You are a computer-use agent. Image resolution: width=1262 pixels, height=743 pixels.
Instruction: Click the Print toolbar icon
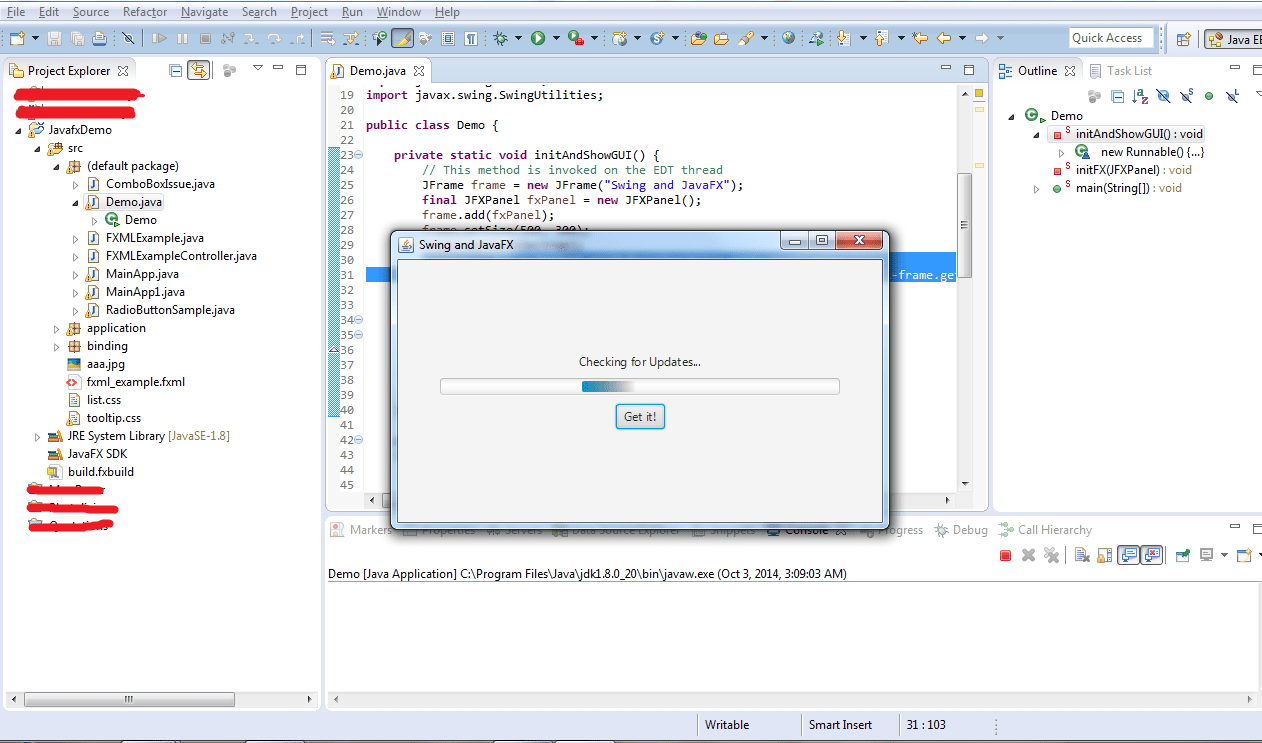100,38
